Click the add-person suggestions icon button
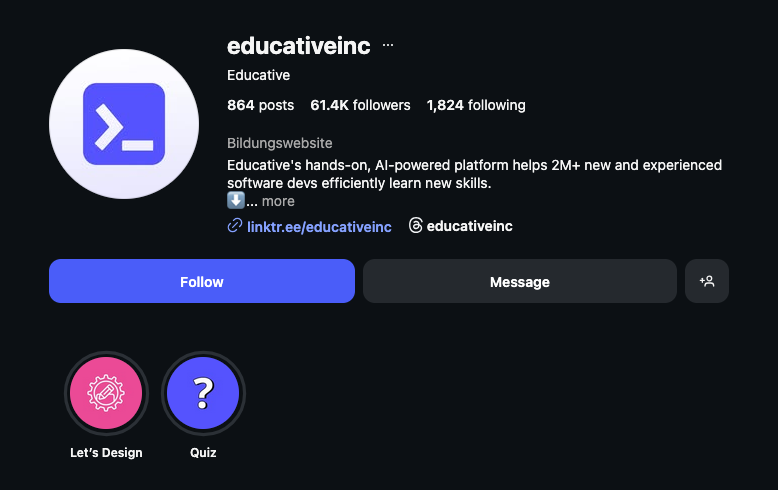778x490 pixels. (x=707, y=282)
